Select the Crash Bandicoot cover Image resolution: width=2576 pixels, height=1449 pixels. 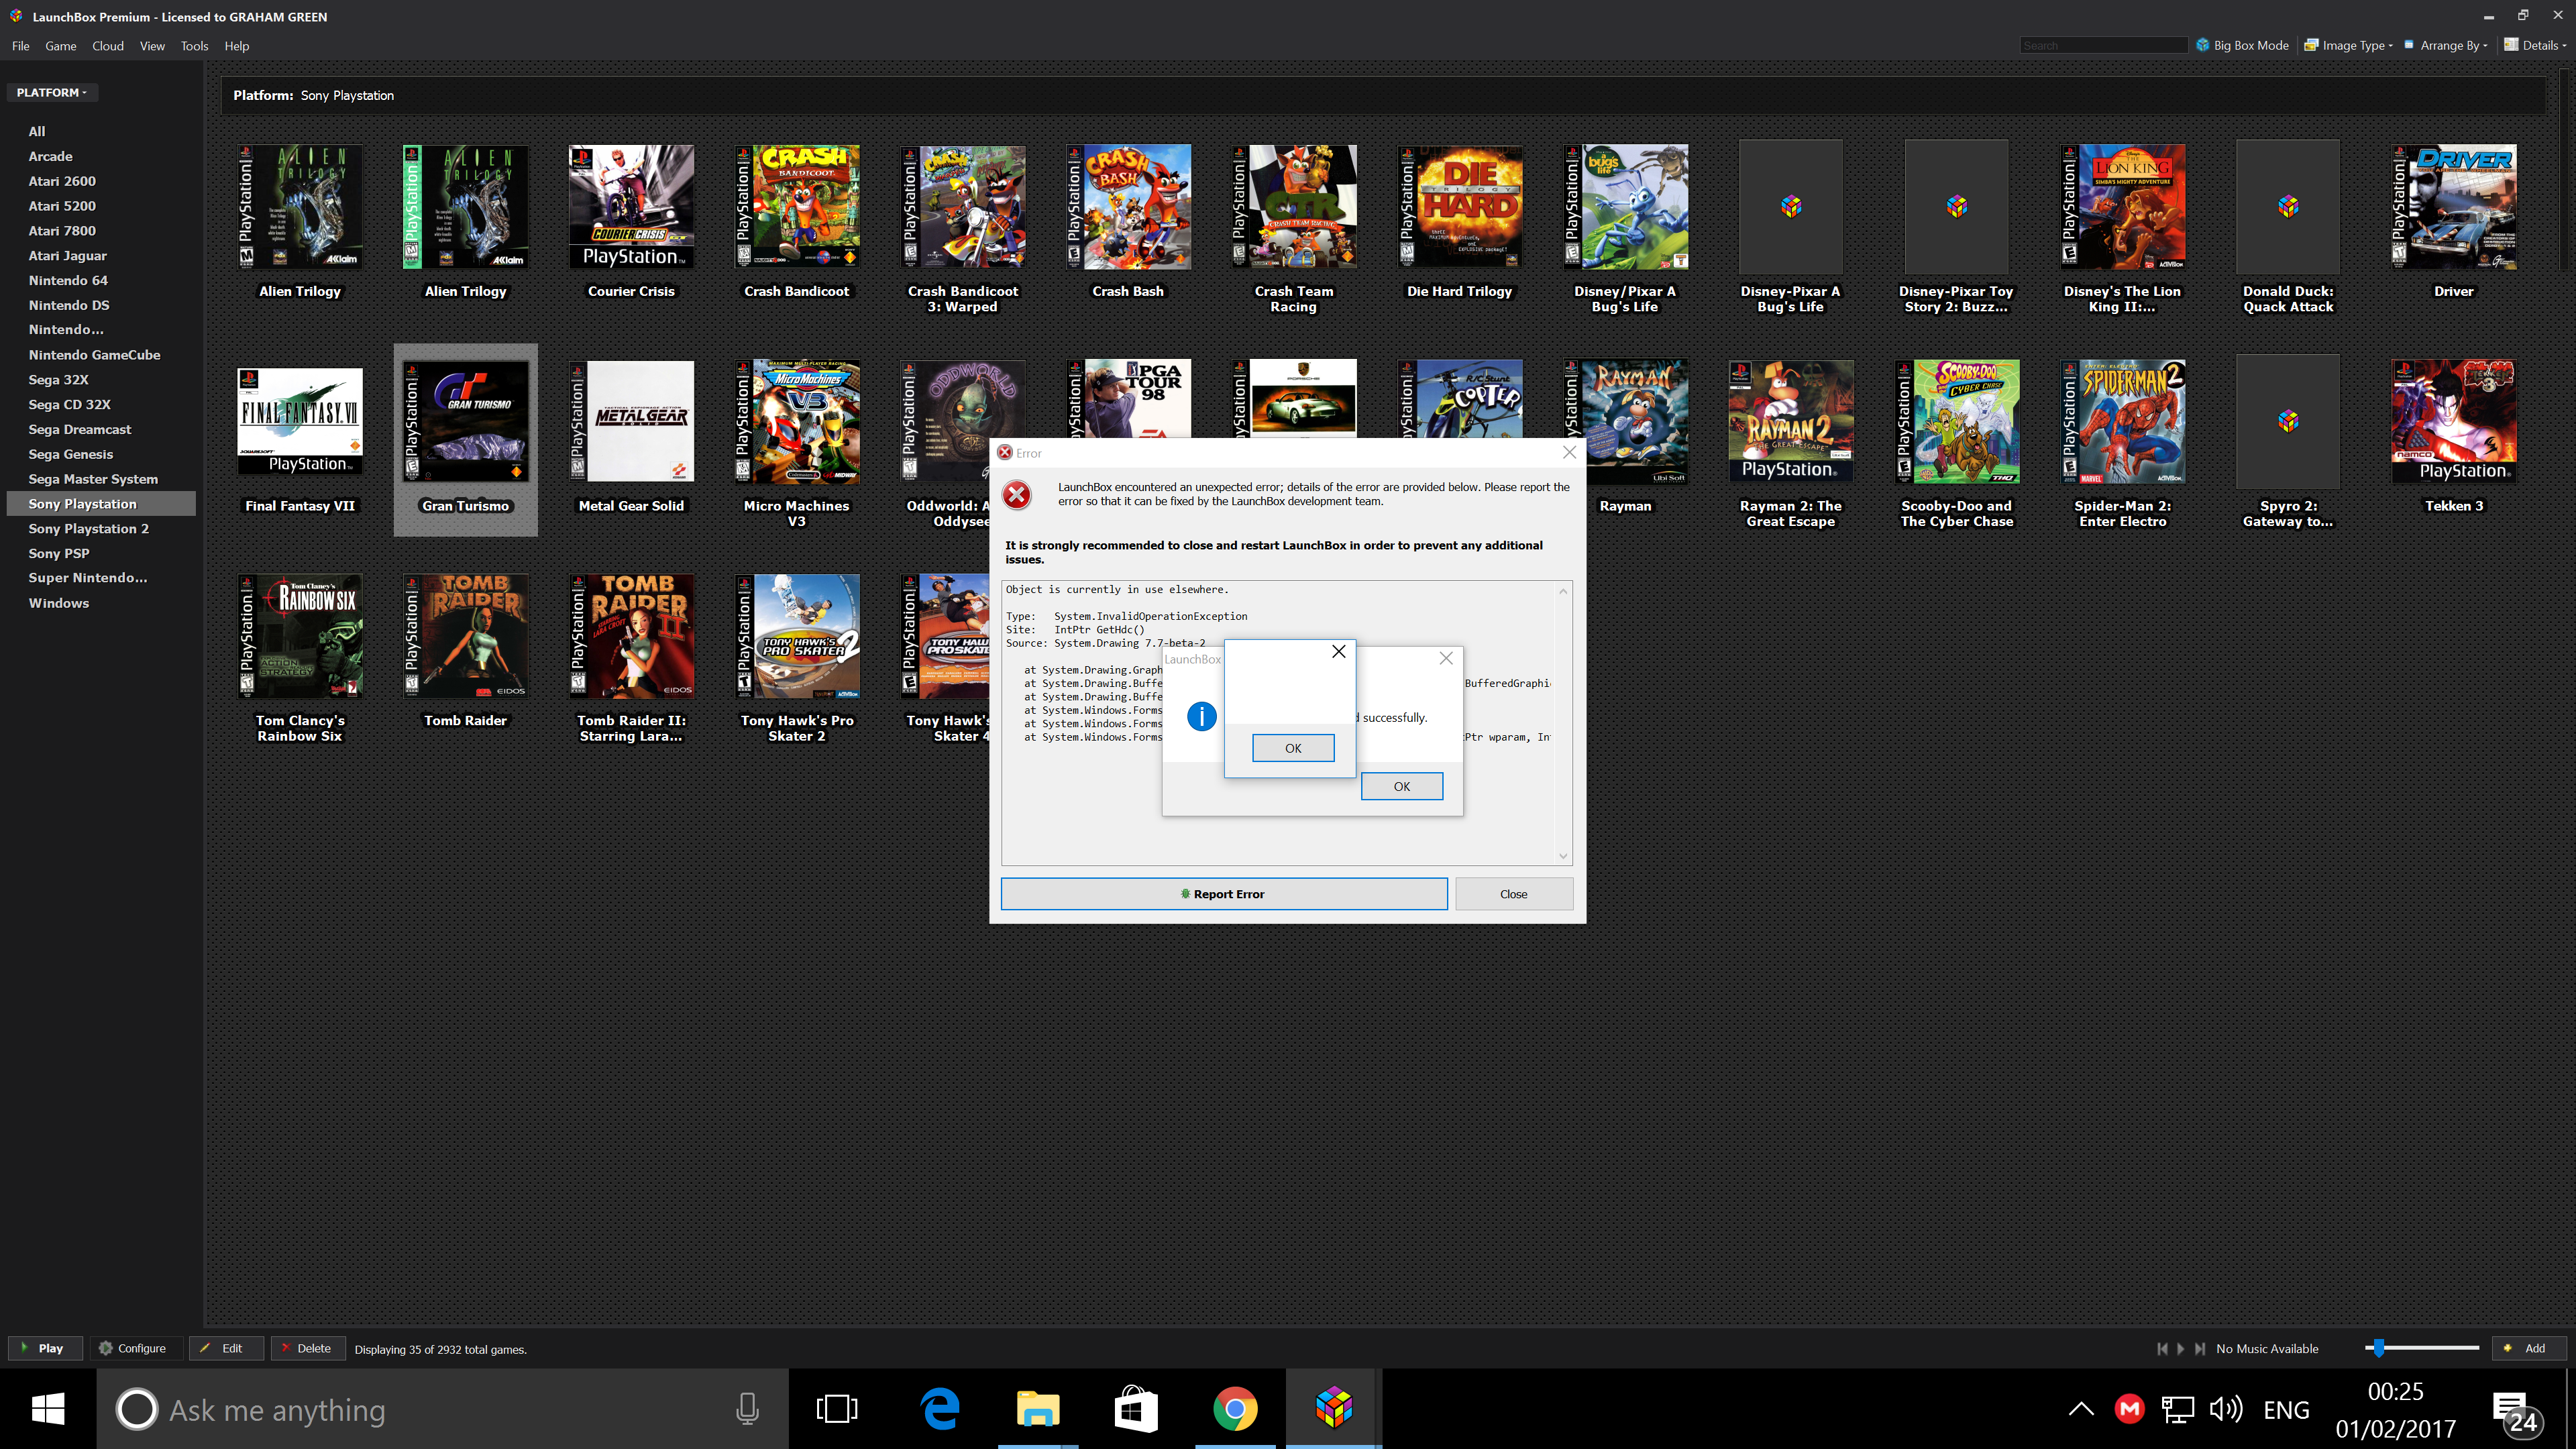coord(797,207)
